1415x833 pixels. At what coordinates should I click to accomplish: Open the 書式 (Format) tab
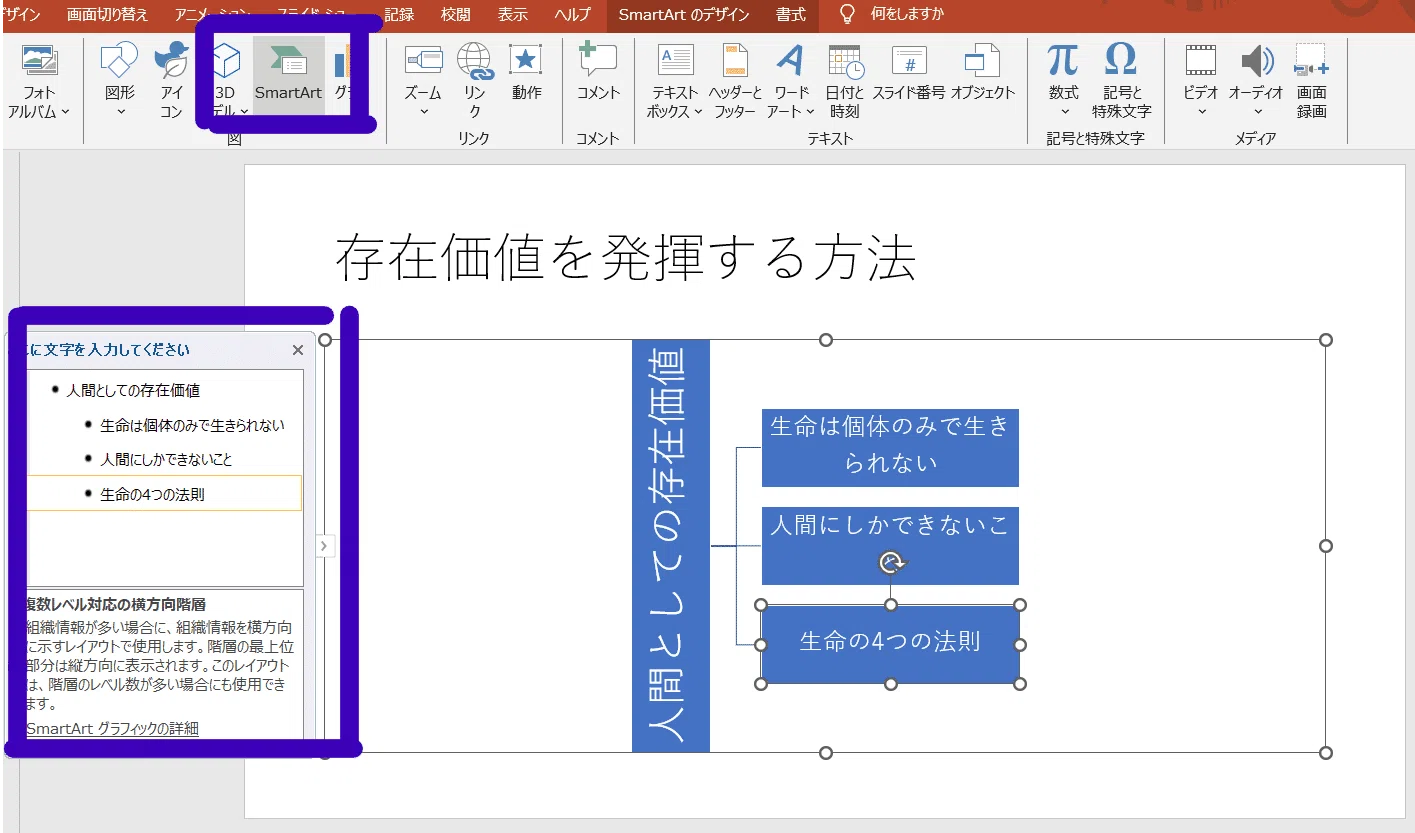pos(791,15)
